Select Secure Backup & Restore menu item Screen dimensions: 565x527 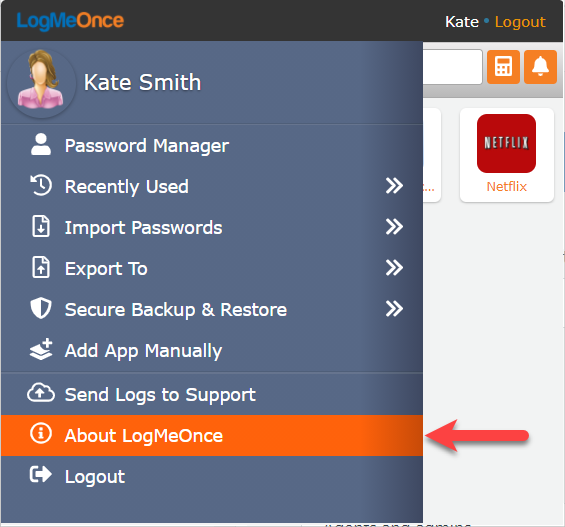[x=212, y=309]
